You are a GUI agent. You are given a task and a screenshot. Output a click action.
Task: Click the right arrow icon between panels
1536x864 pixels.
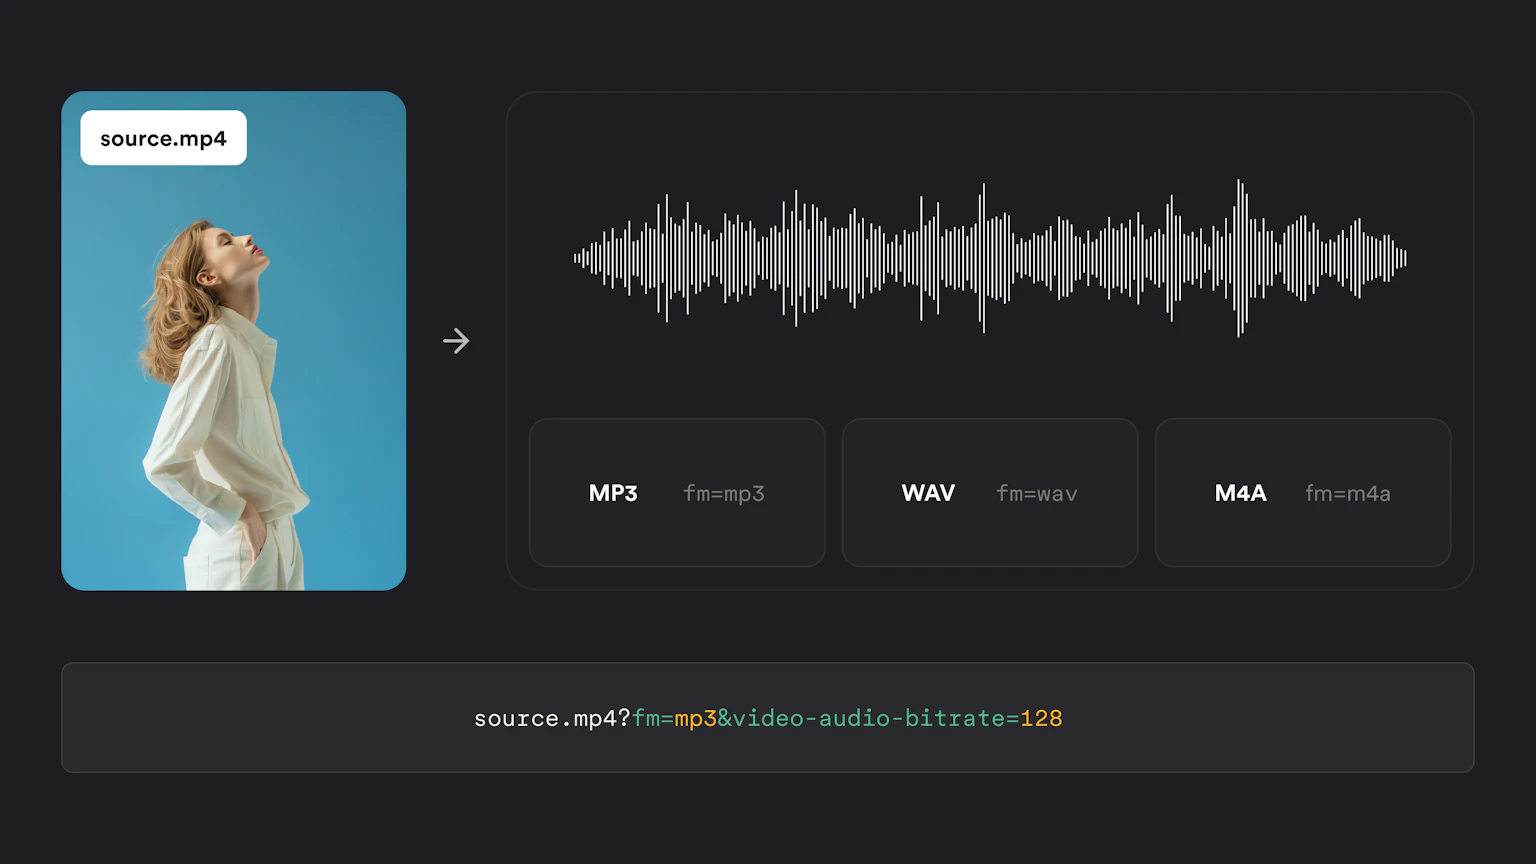point(456,341)
